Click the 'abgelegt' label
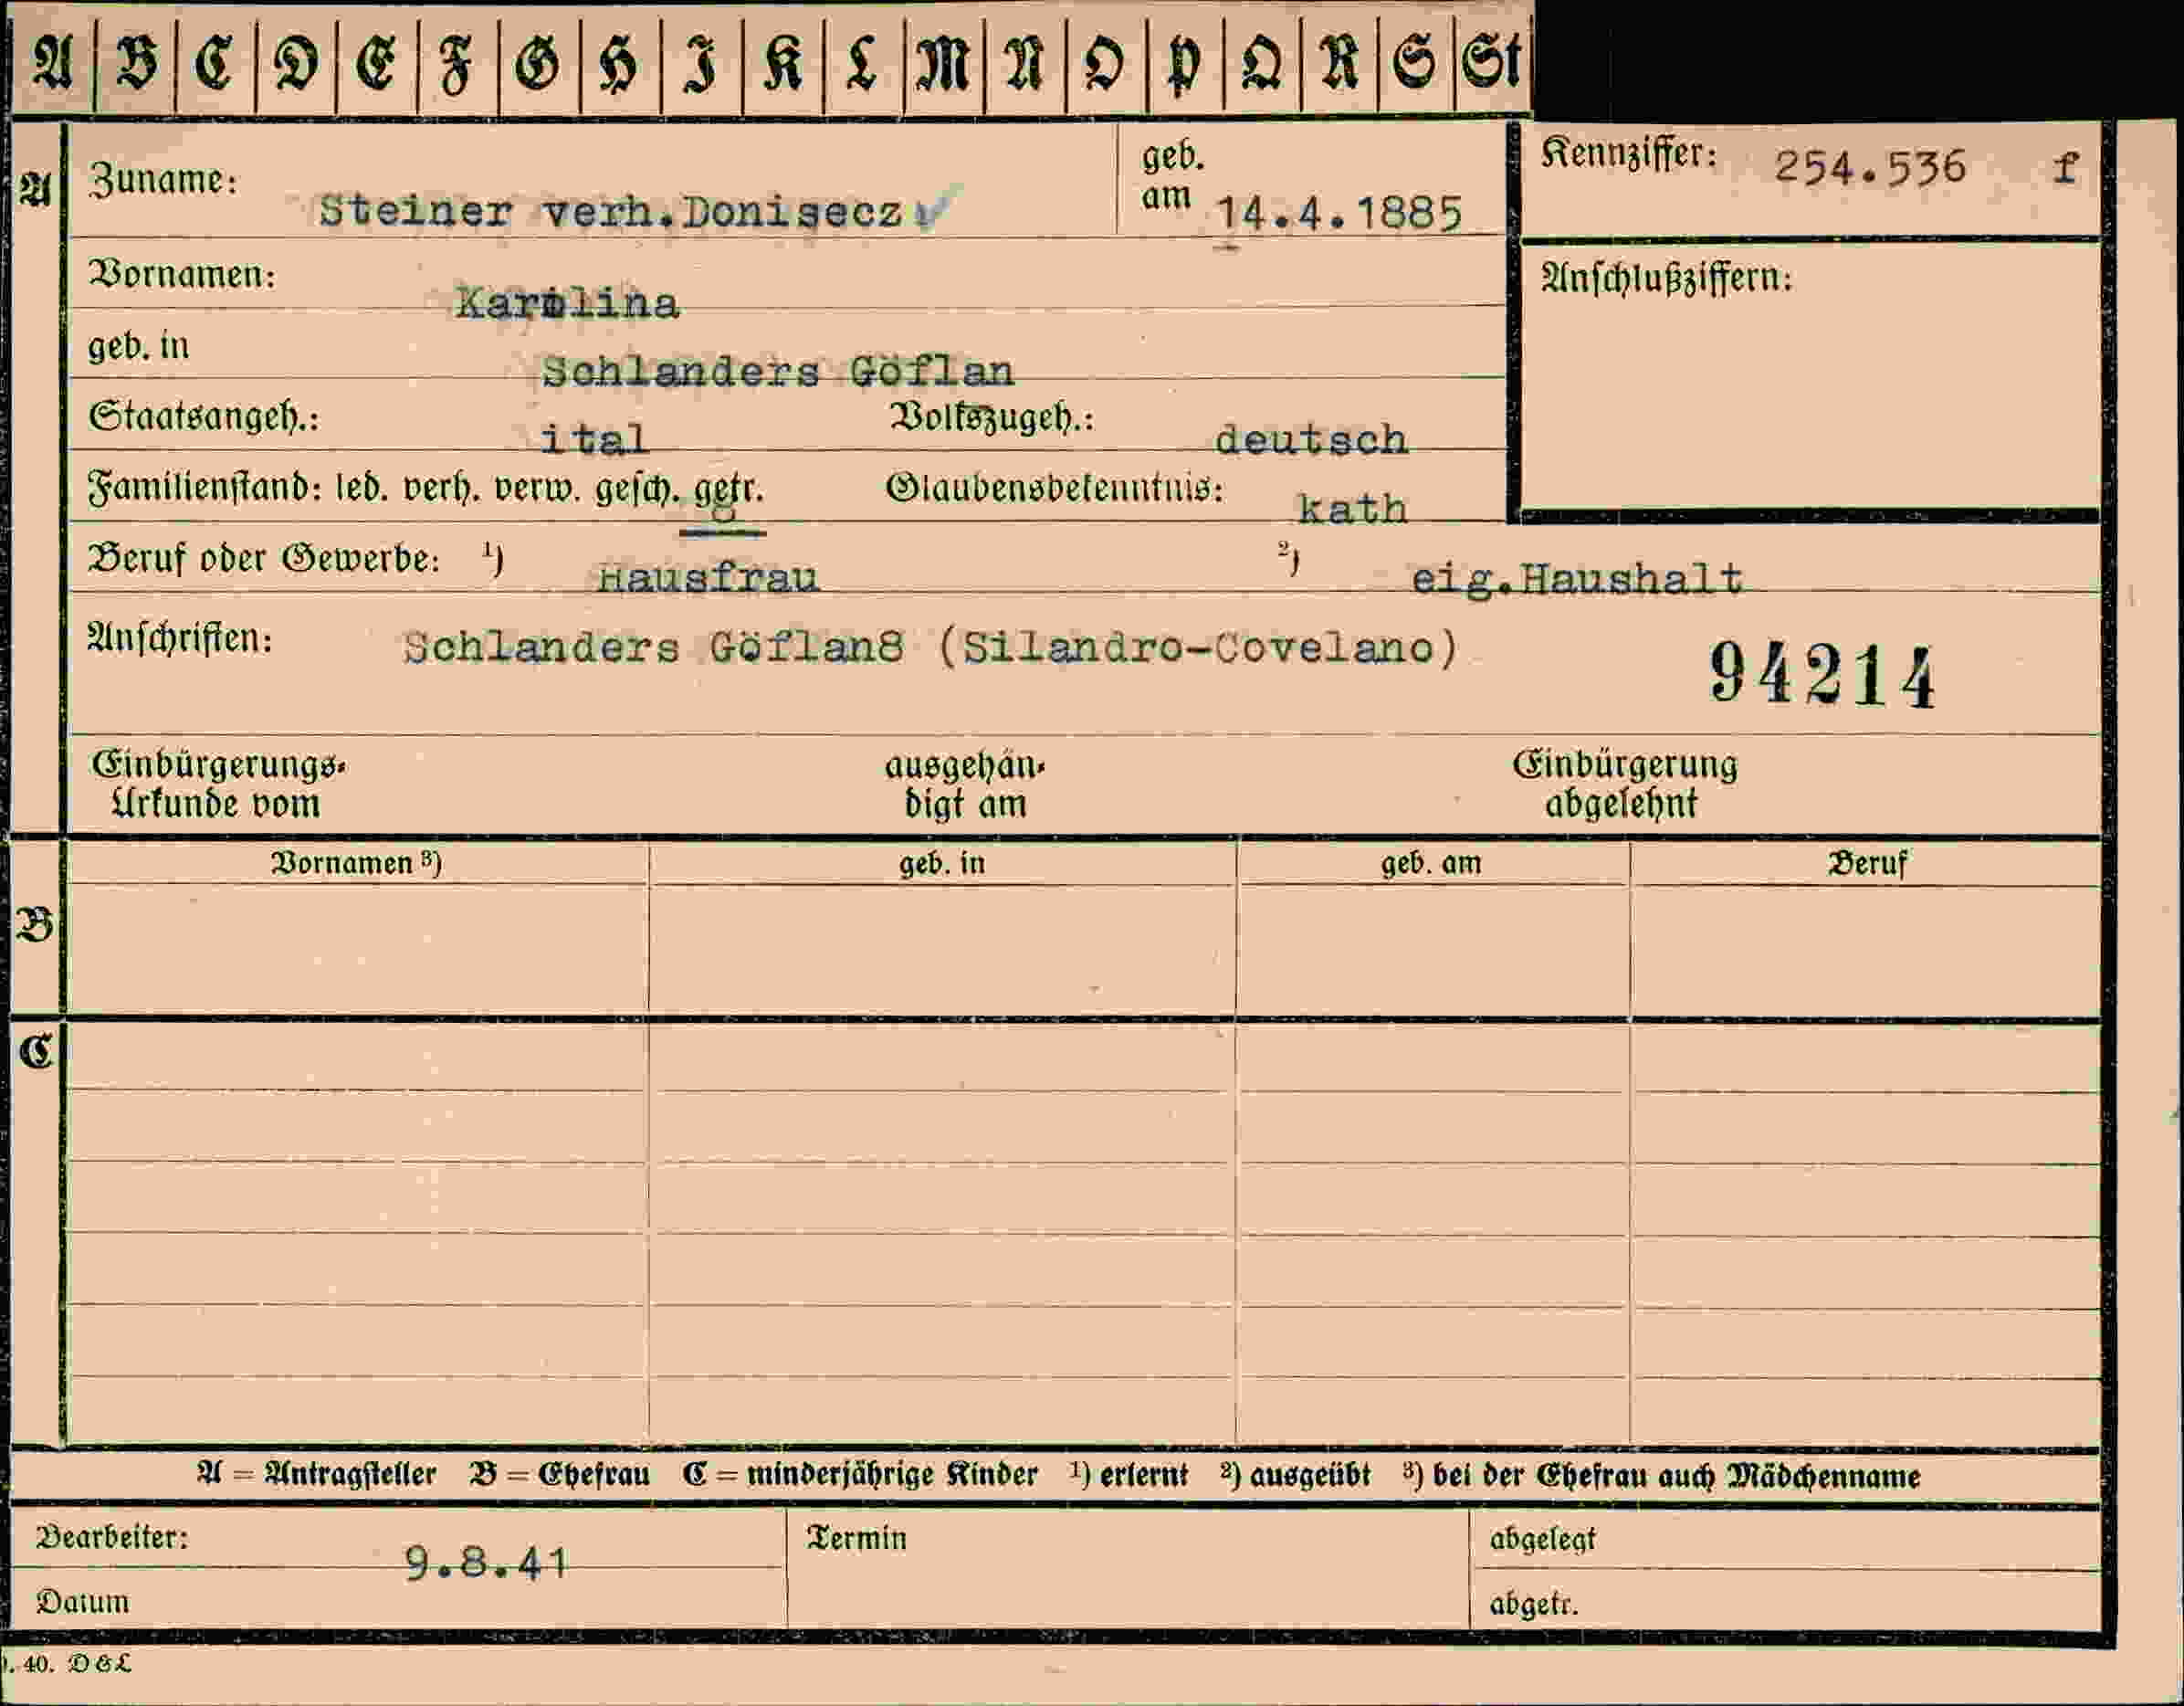2184x1706 pixels. point(1543,1539)
